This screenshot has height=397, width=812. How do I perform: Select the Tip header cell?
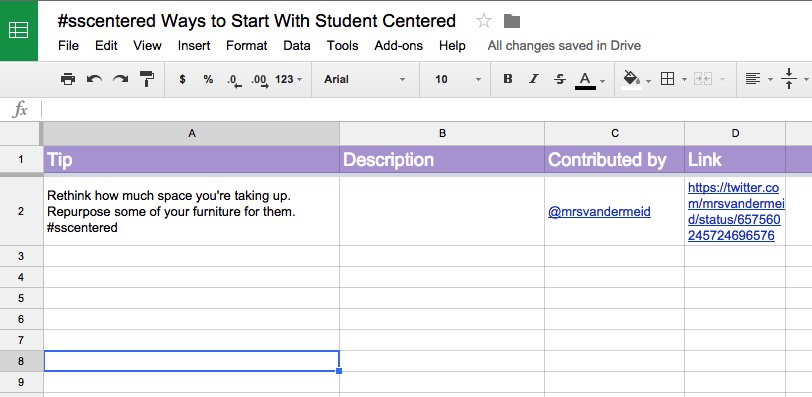[x=192, y=159]
